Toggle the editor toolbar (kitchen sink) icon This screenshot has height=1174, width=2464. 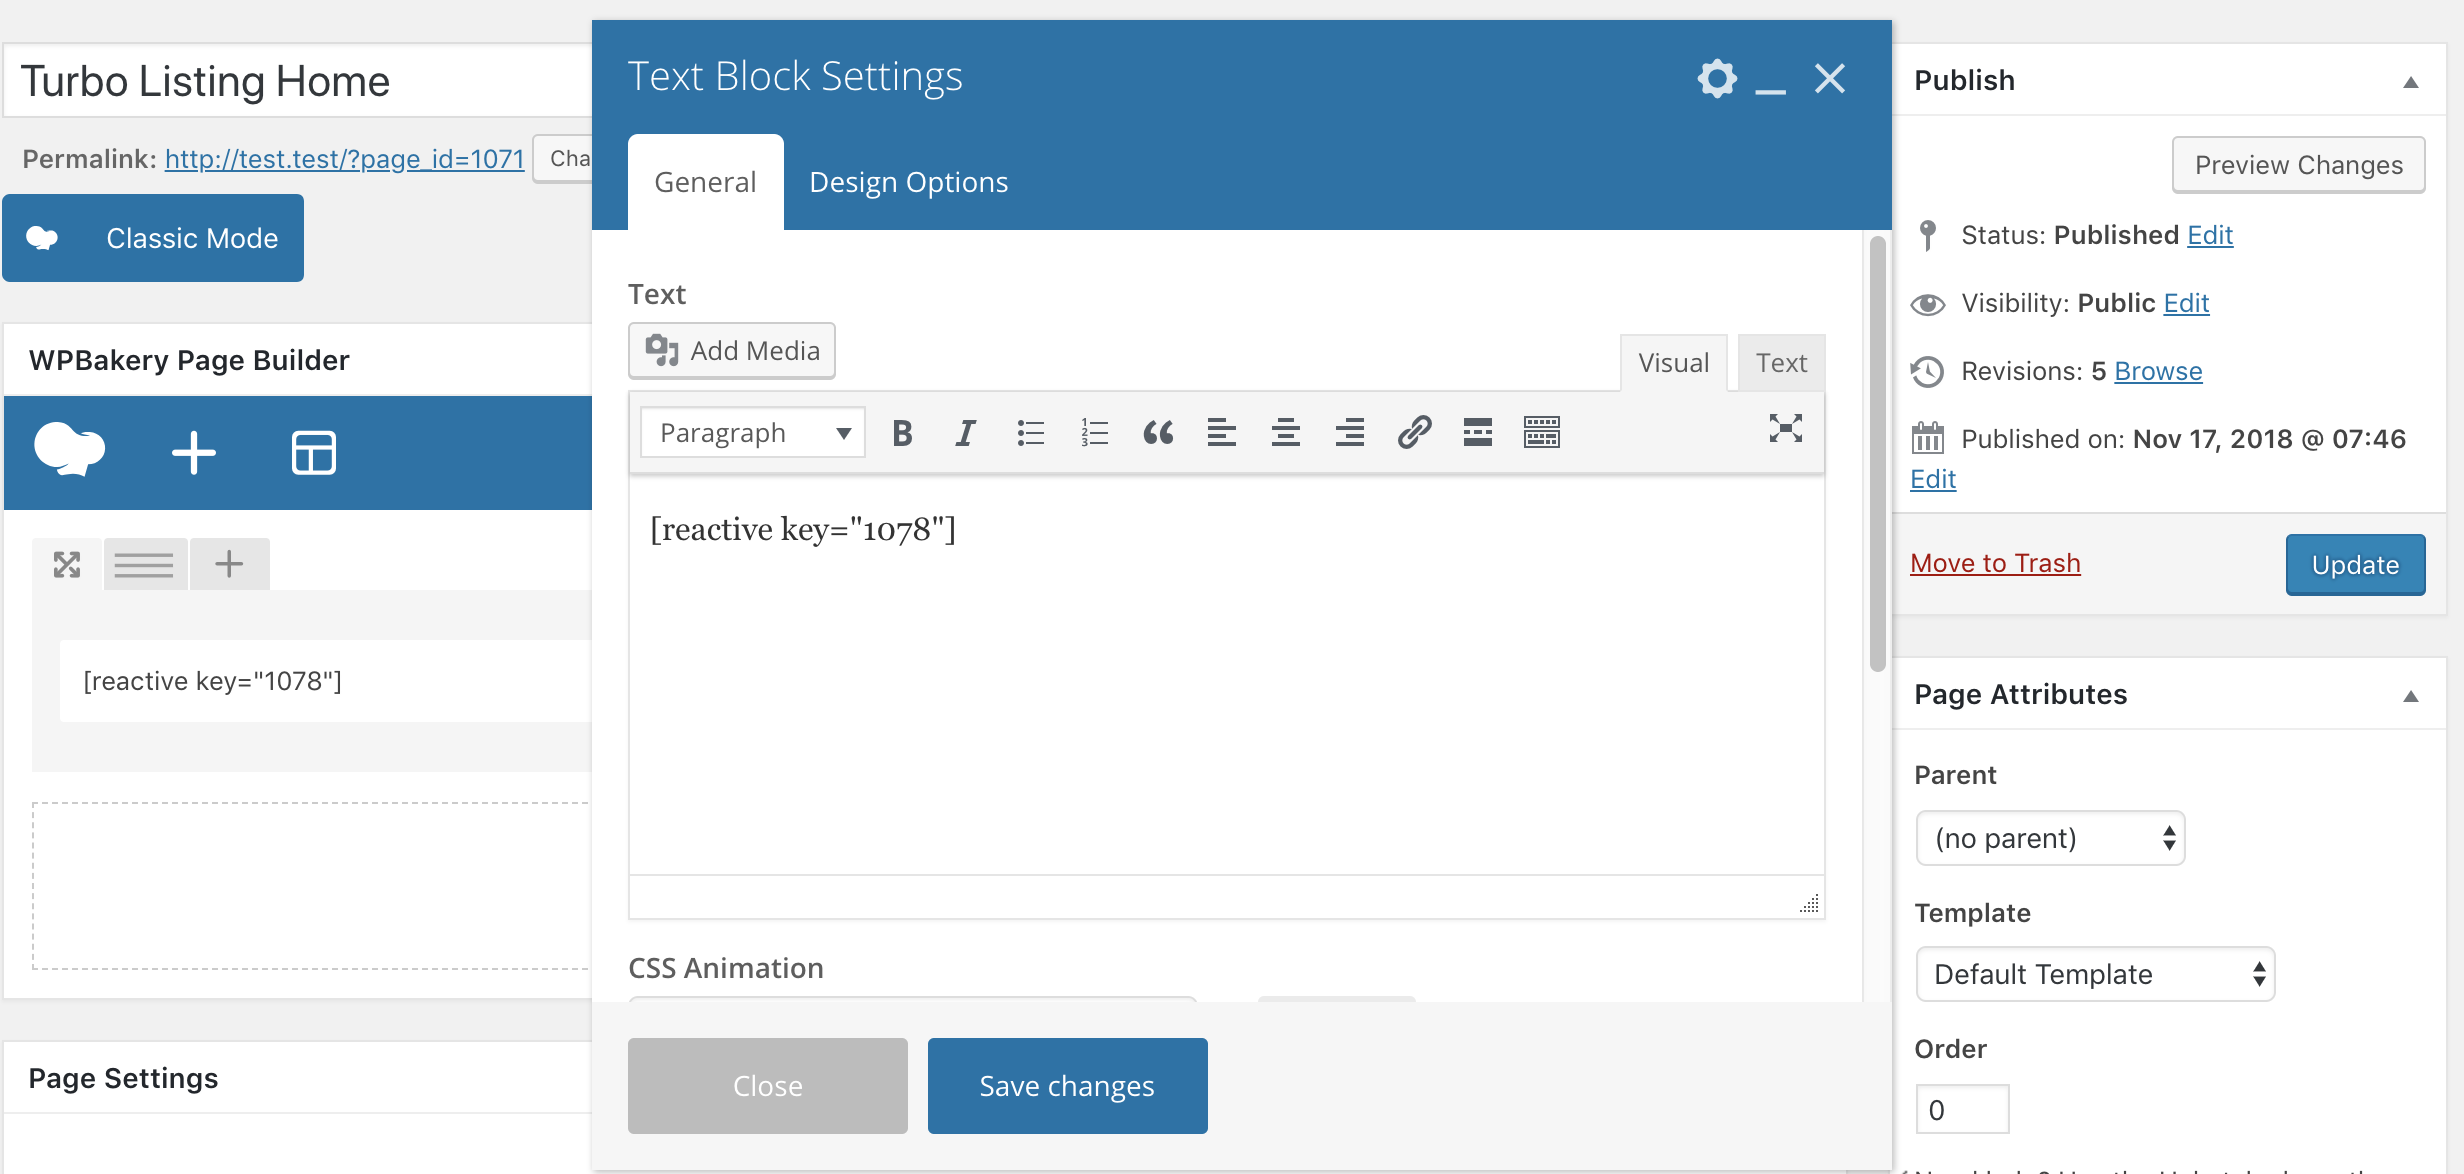coord(1541,433)
